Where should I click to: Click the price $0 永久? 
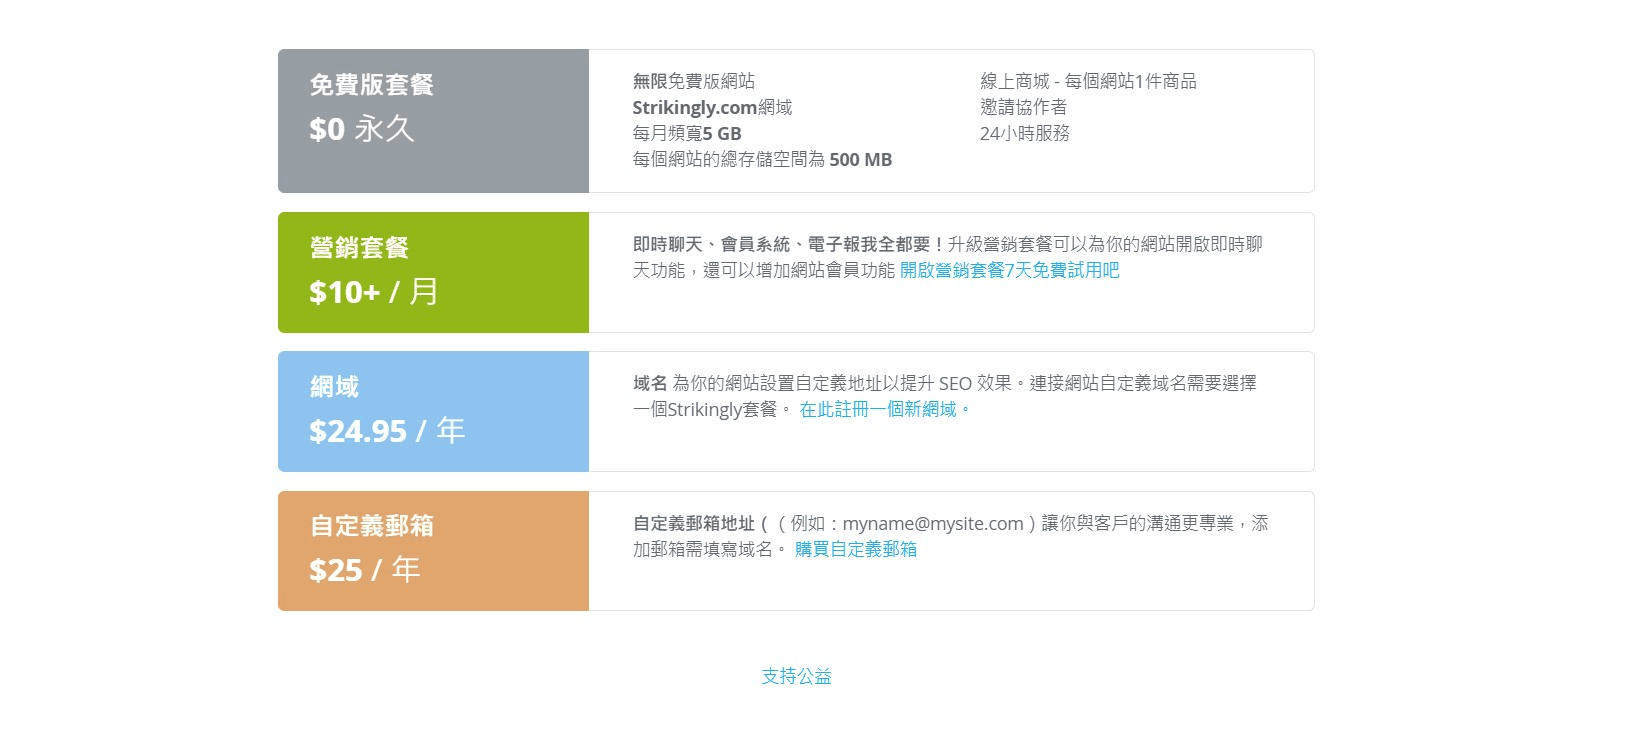362,129
